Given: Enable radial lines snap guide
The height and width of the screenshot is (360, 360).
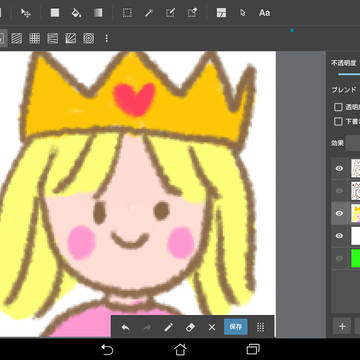Looking at the screenshot, I should (x=71, y=38).
